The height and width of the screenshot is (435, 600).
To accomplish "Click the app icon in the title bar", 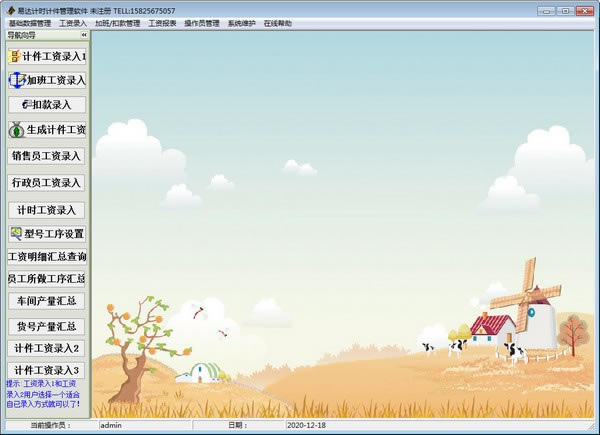I will tap(10, 10).
